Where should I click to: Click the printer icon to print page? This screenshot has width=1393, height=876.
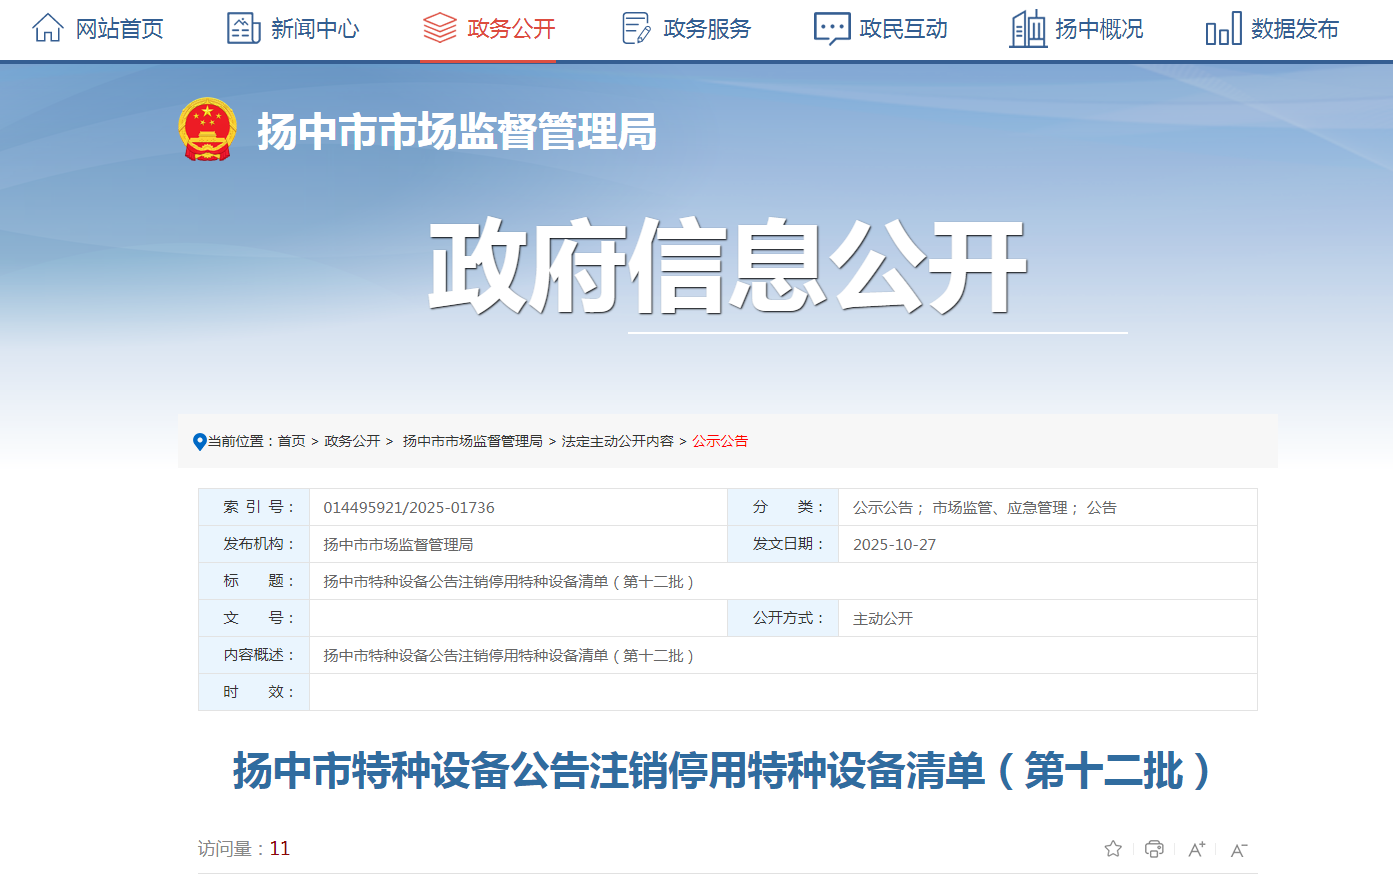pyautogui.click(x=1154, y=849)
